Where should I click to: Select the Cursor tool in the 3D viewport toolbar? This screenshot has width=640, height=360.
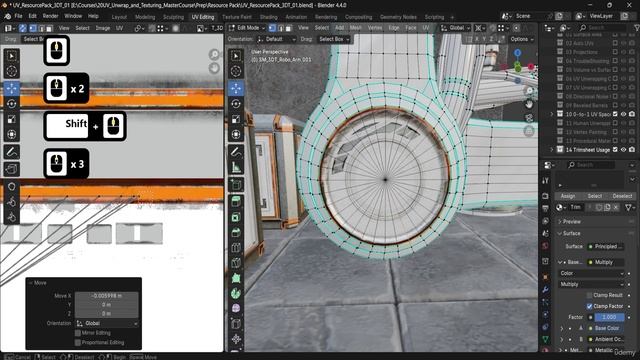click(236, 71)
